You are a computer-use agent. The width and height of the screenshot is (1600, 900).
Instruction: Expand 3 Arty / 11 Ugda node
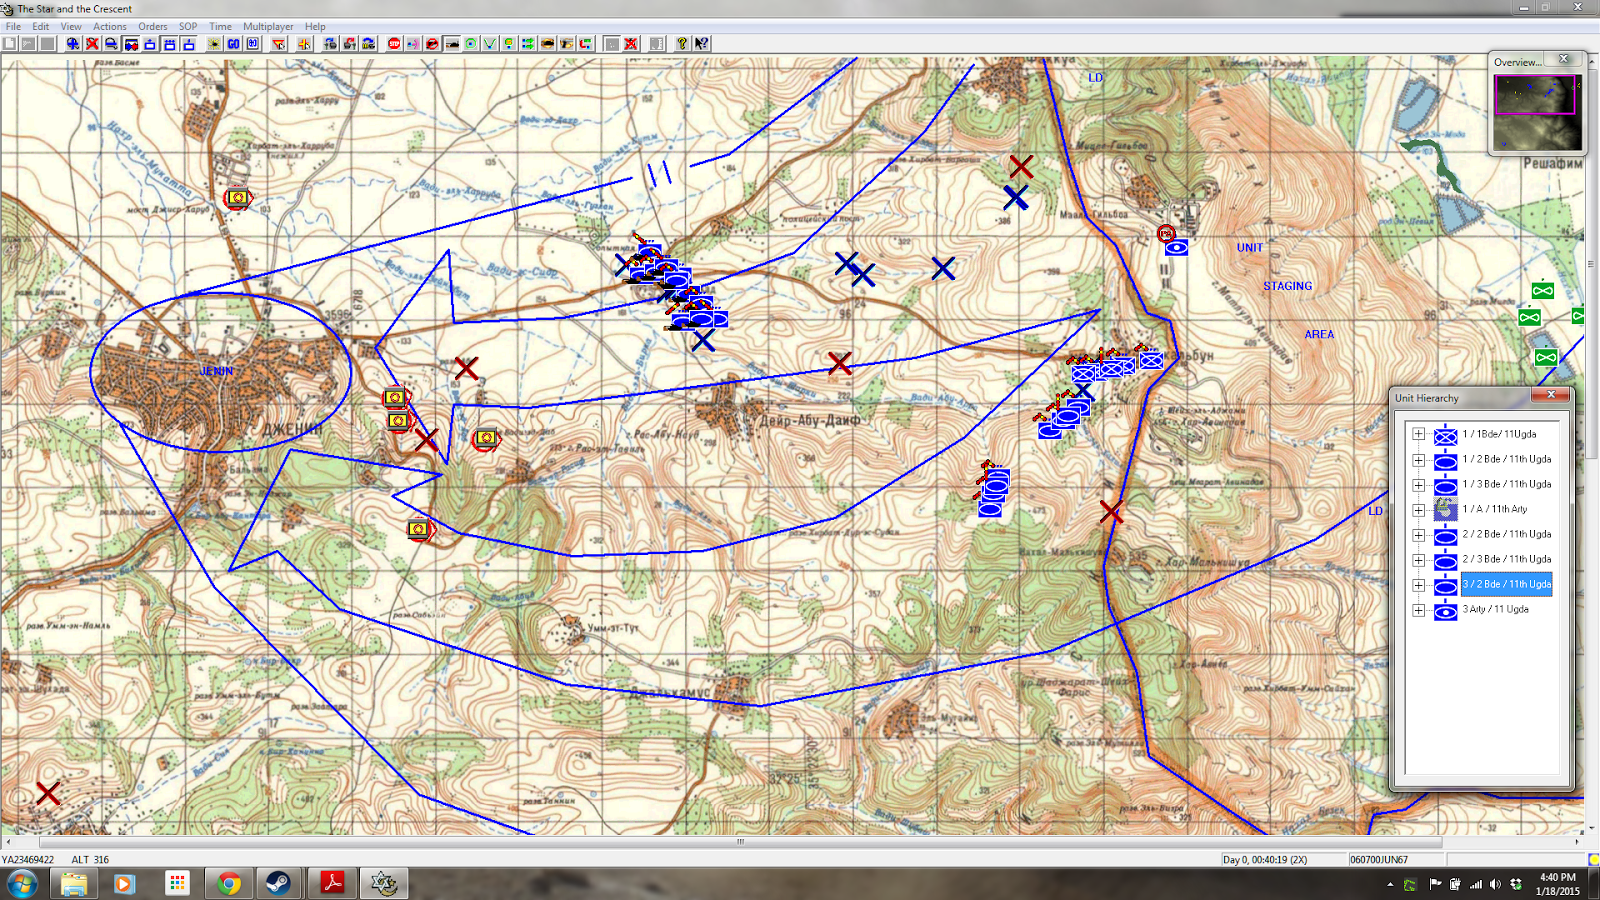tap(1418, 610)
